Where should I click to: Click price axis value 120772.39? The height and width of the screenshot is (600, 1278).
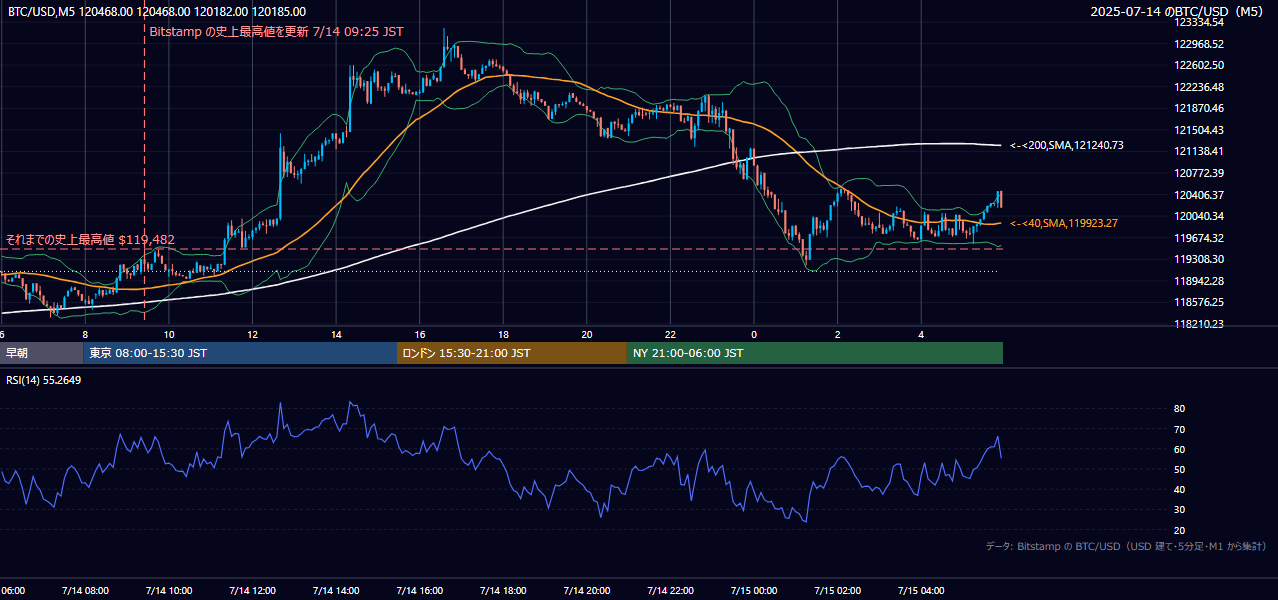point(1200,173)
